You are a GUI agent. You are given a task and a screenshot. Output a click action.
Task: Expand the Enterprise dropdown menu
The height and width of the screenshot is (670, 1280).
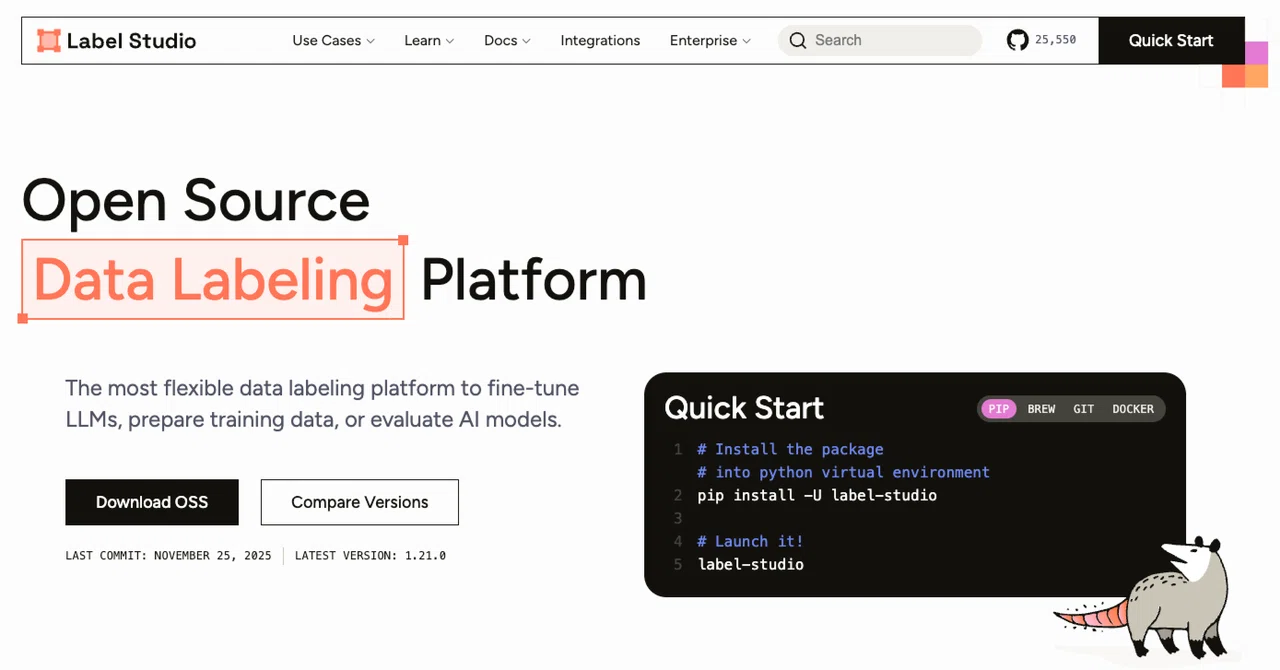(x=710, y=40)
